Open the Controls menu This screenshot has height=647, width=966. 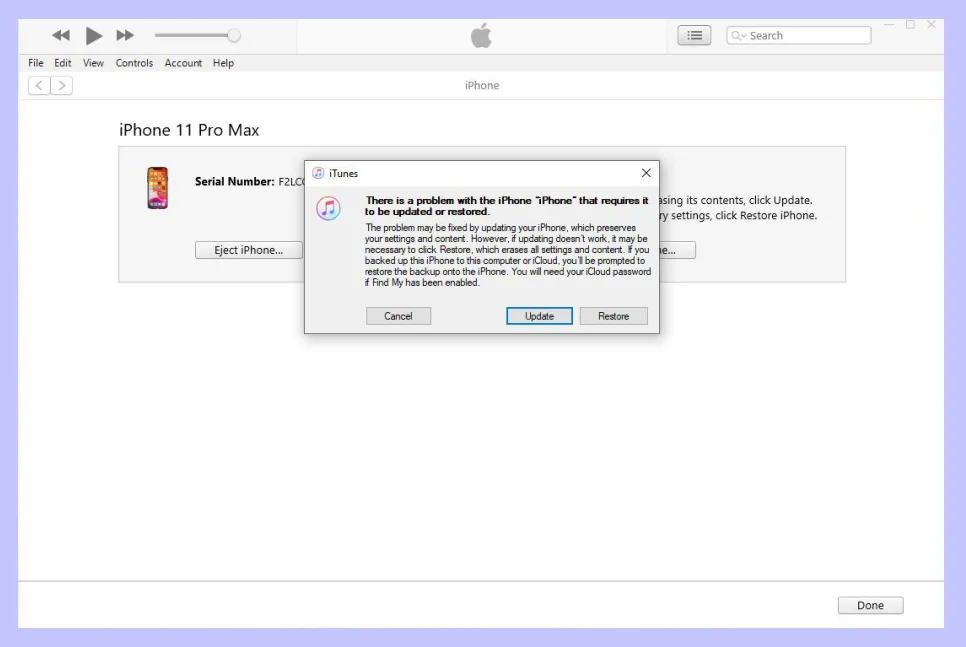[134, 63]
